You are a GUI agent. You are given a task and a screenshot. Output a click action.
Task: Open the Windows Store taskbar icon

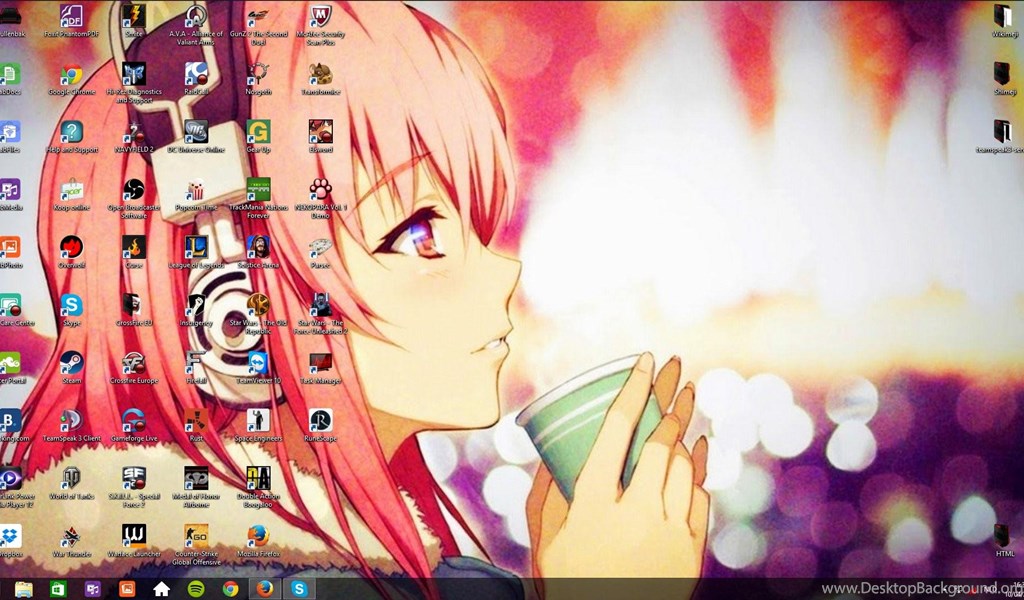pos(58,589)
